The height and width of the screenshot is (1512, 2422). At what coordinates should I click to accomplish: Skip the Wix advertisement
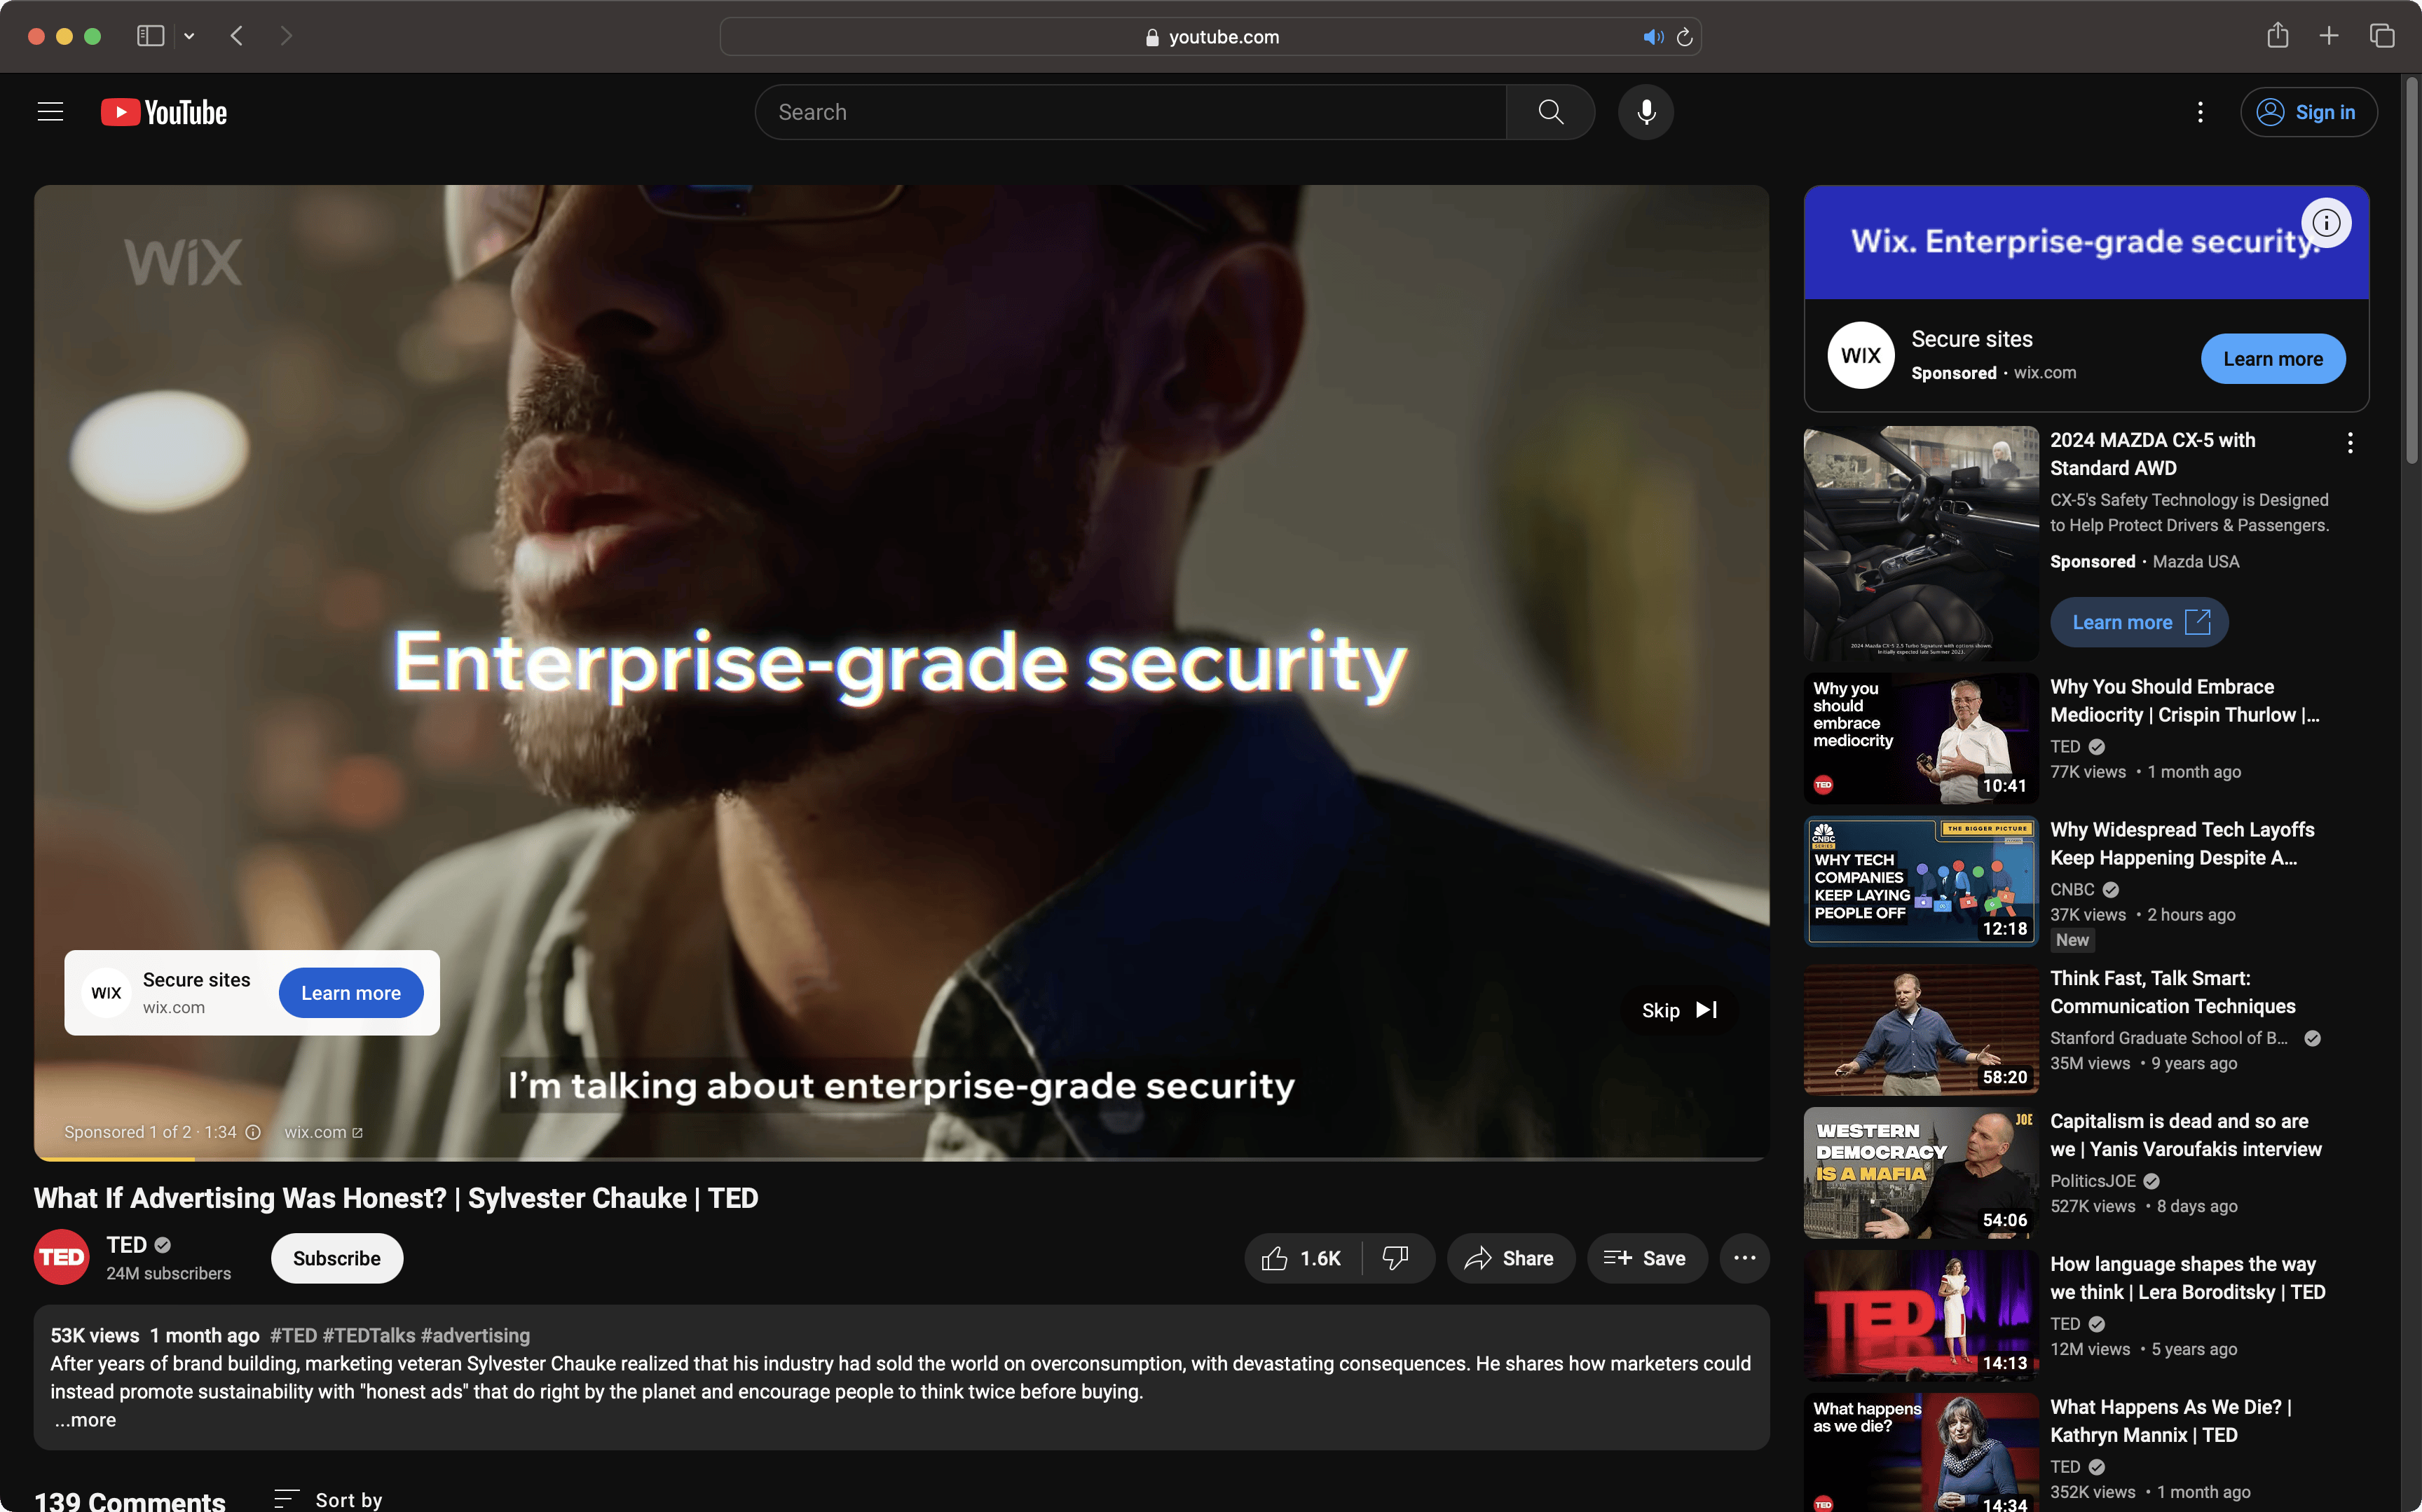point(1679,1010)
